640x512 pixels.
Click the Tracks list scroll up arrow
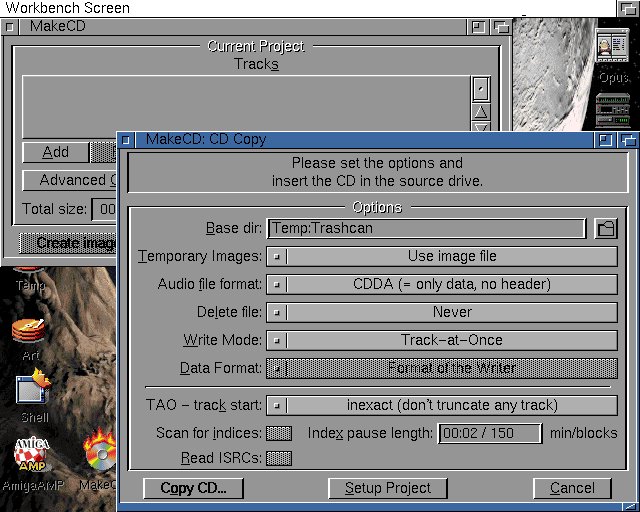(x=481, y=112)
